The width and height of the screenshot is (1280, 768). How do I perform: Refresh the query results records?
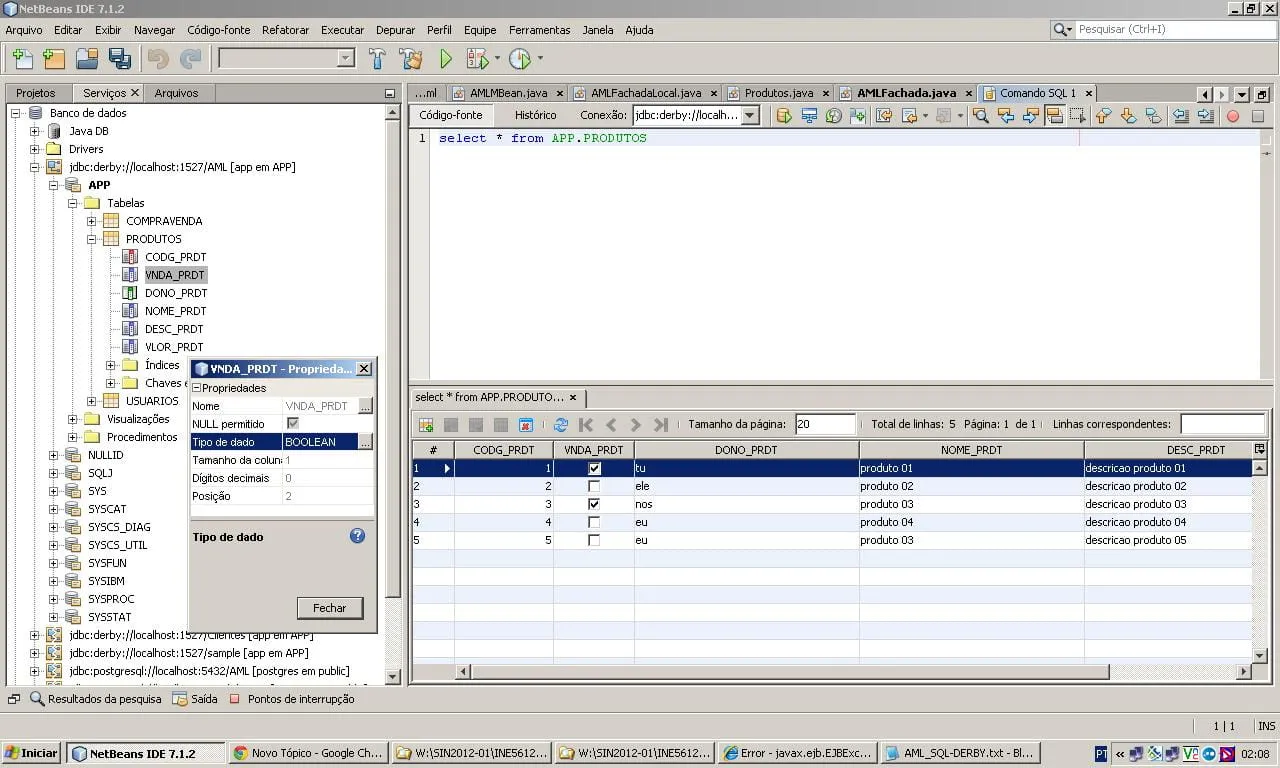click(x=561, y=425)
